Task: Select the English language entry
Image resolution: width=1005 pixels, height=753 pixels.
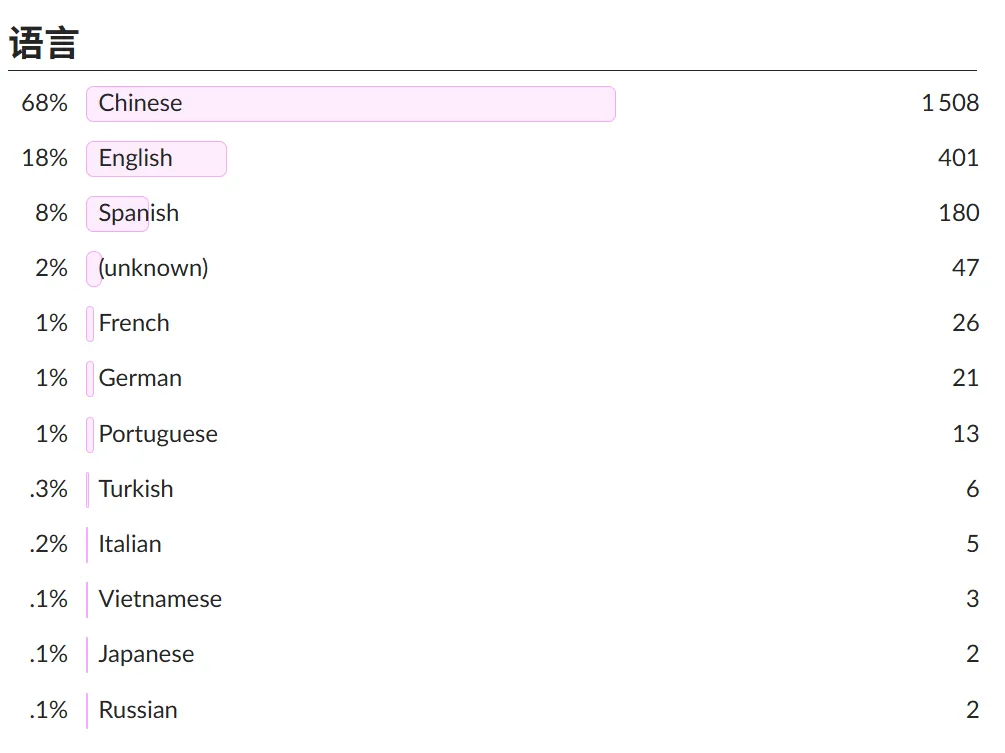Action: [135, 158]
